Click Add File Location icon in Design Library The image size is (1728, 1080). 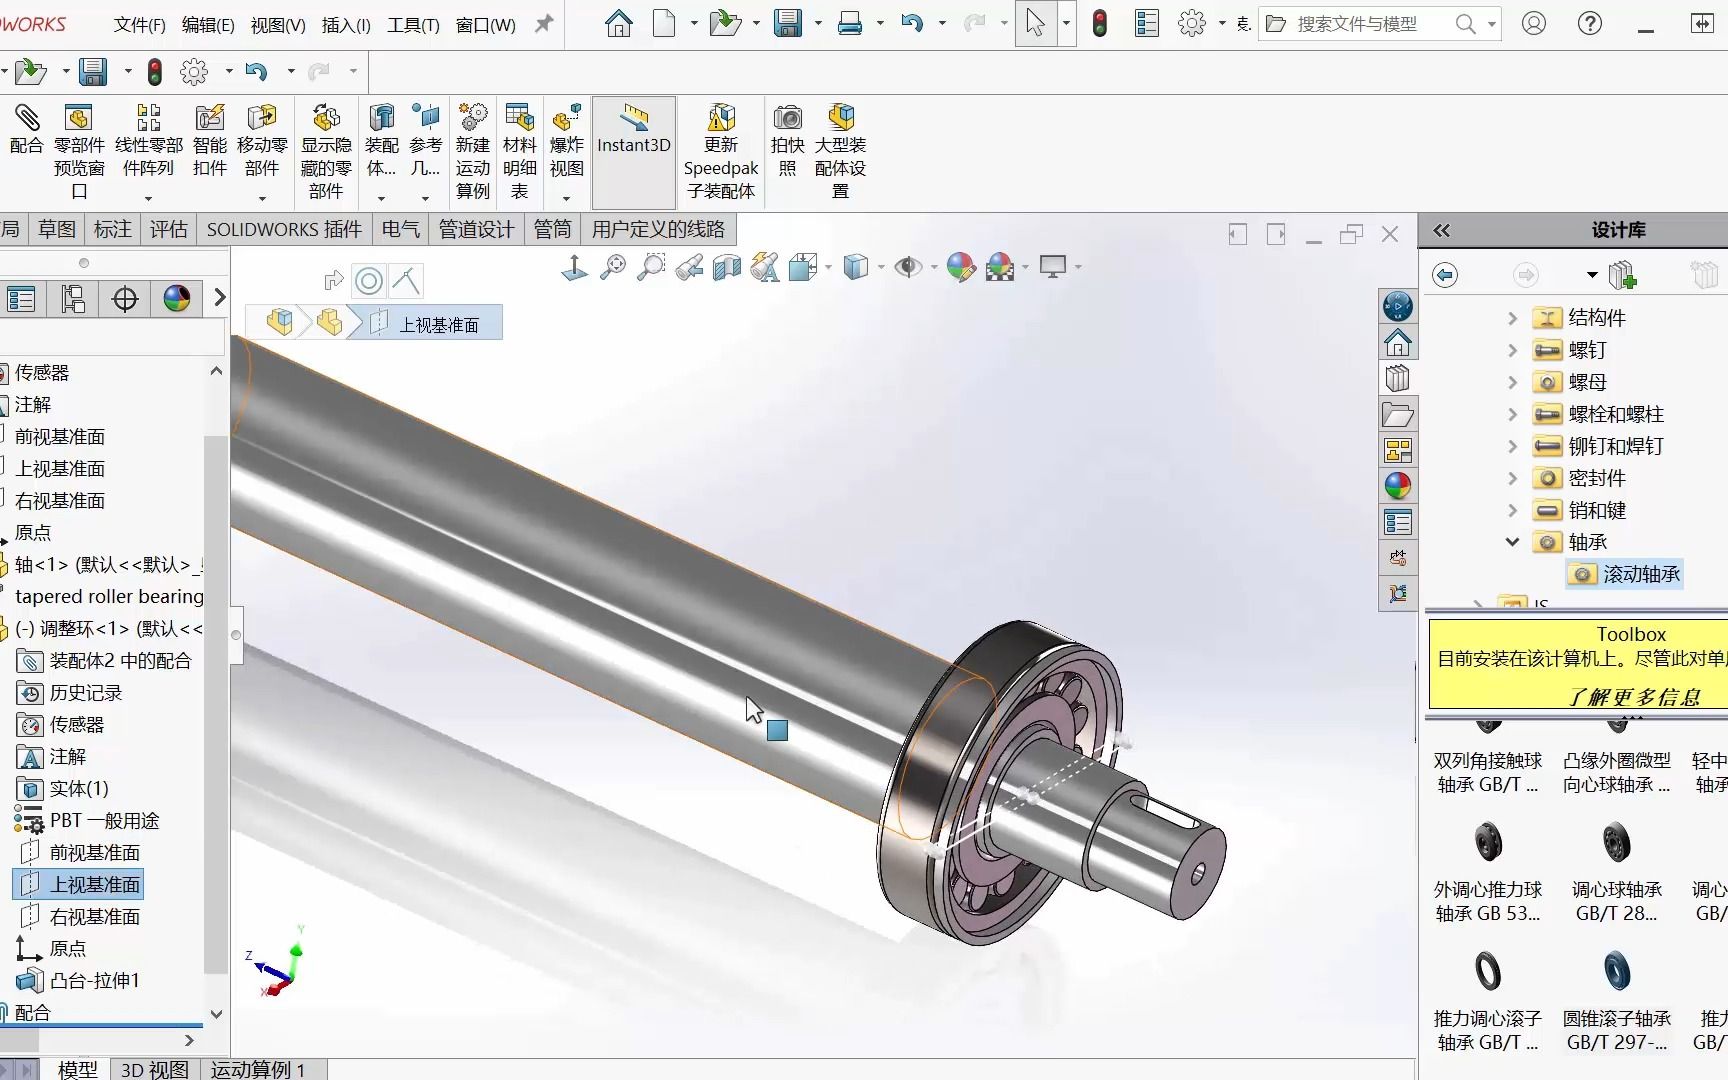point(1623,275)
